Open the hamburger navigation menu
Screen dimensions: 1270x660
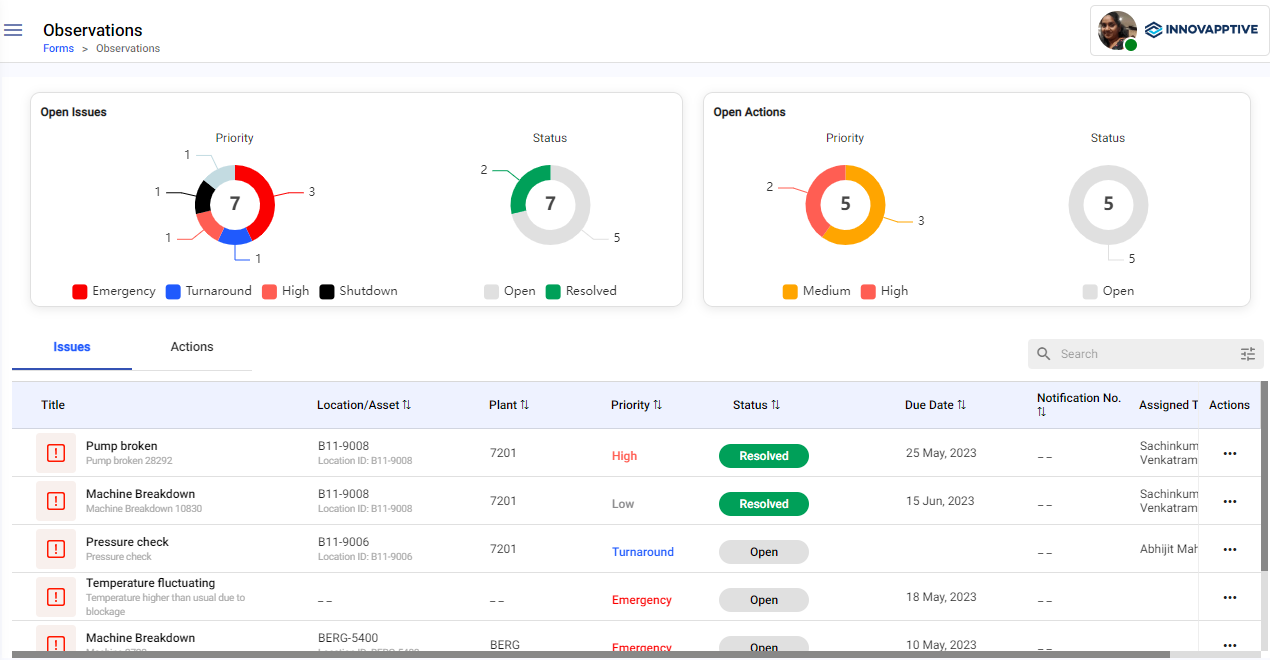(13, 30)
